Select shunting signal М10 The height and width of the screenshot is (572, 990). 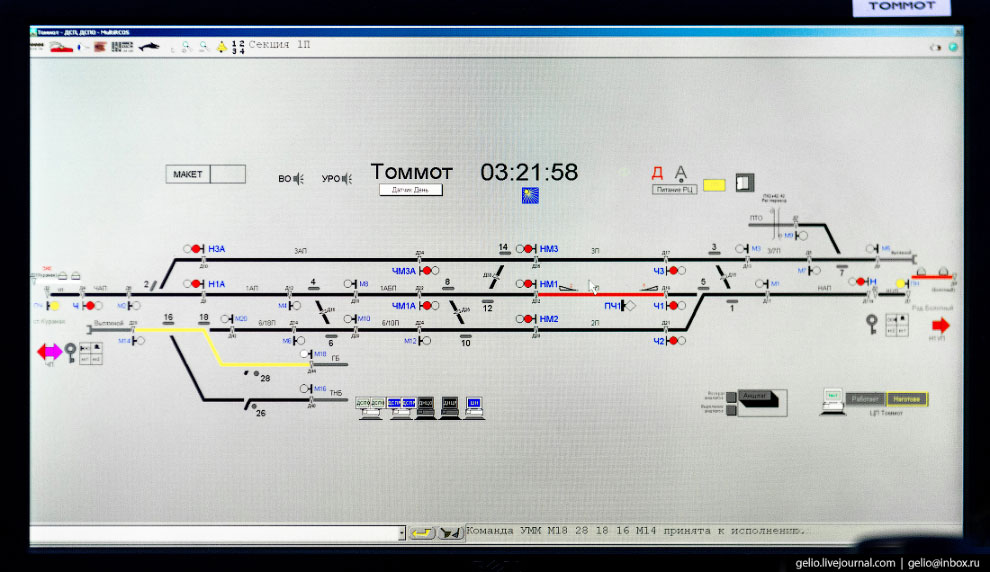(357, 319)
